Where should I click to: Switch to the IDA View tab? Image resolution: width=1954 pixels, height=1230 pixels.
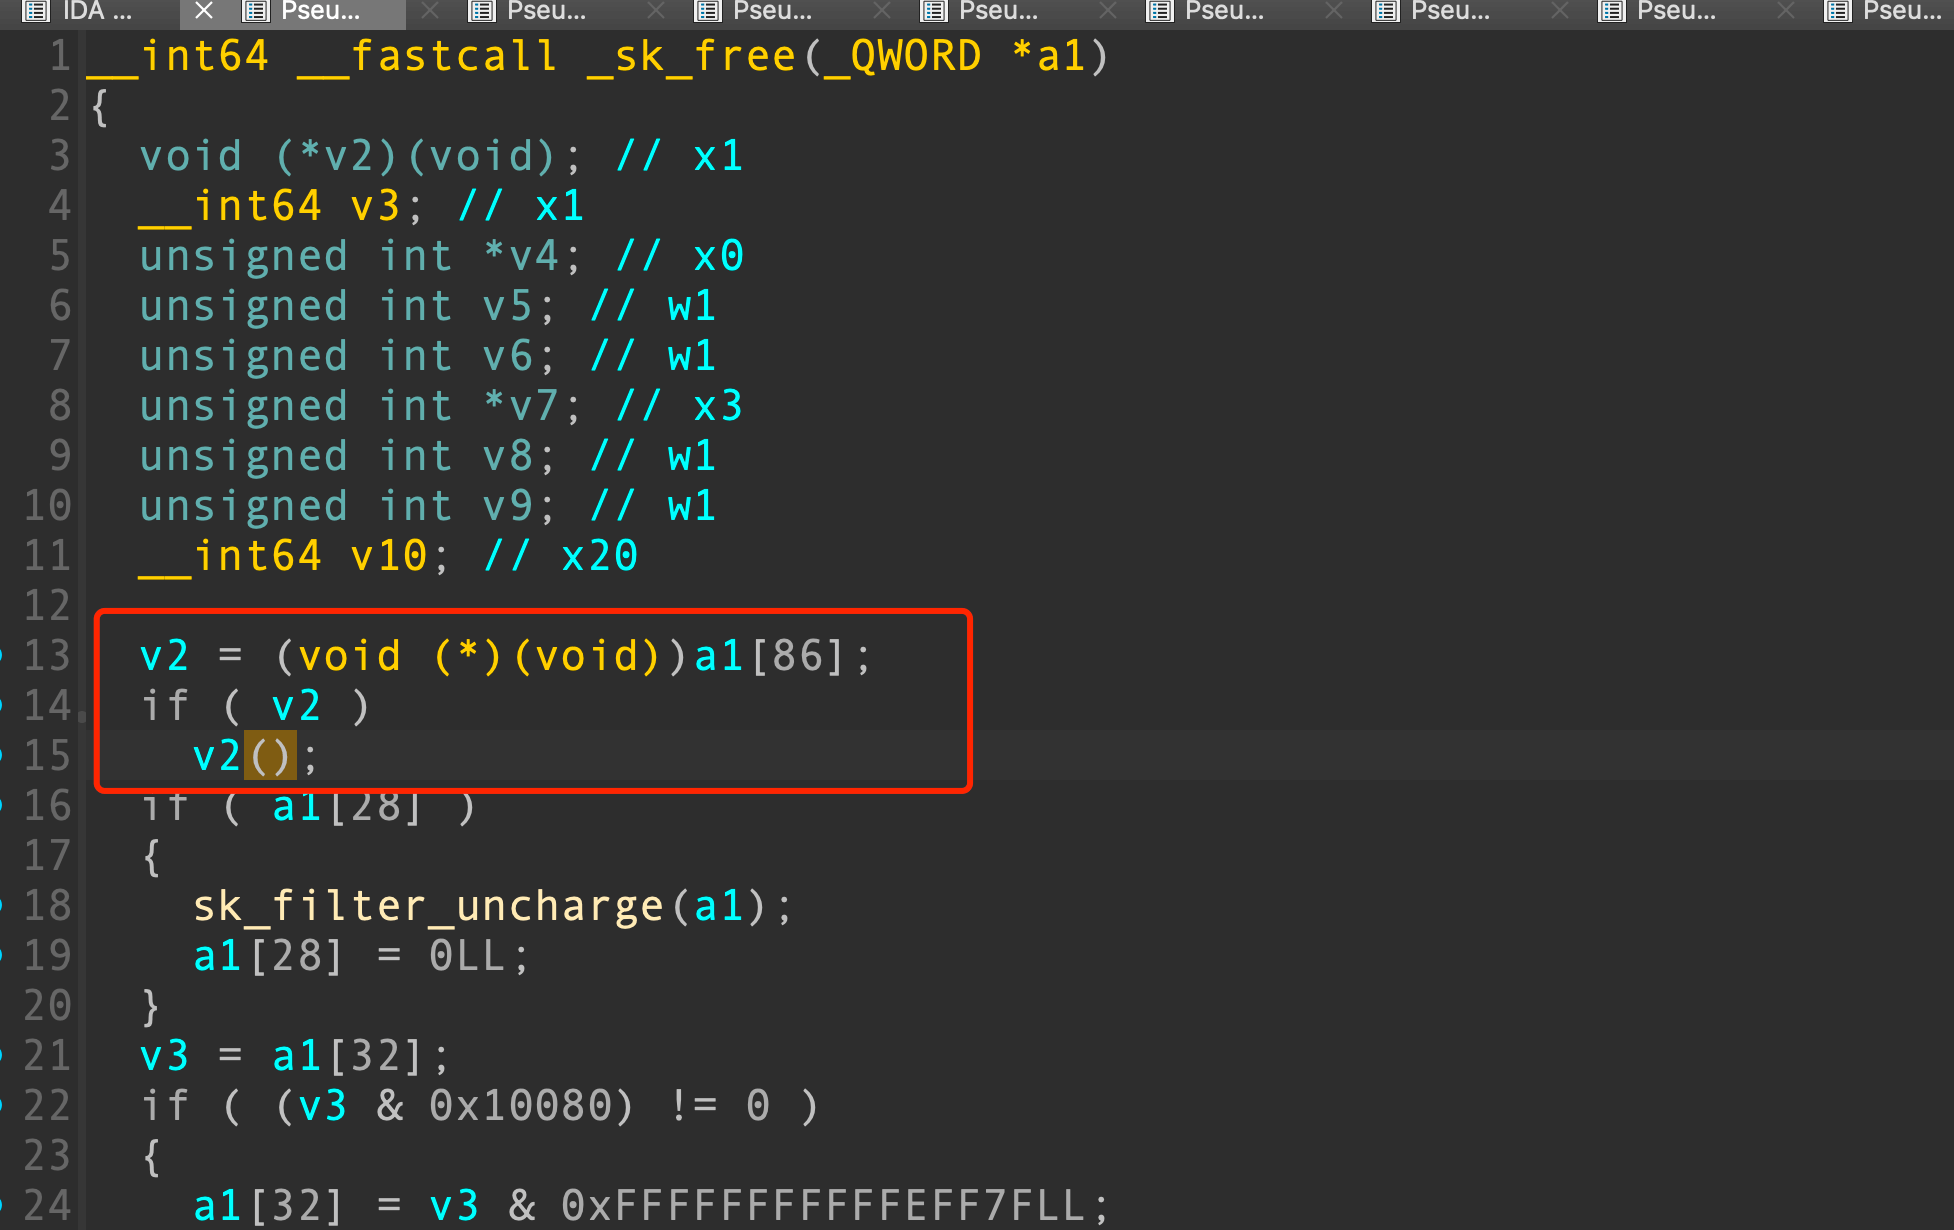78,11
